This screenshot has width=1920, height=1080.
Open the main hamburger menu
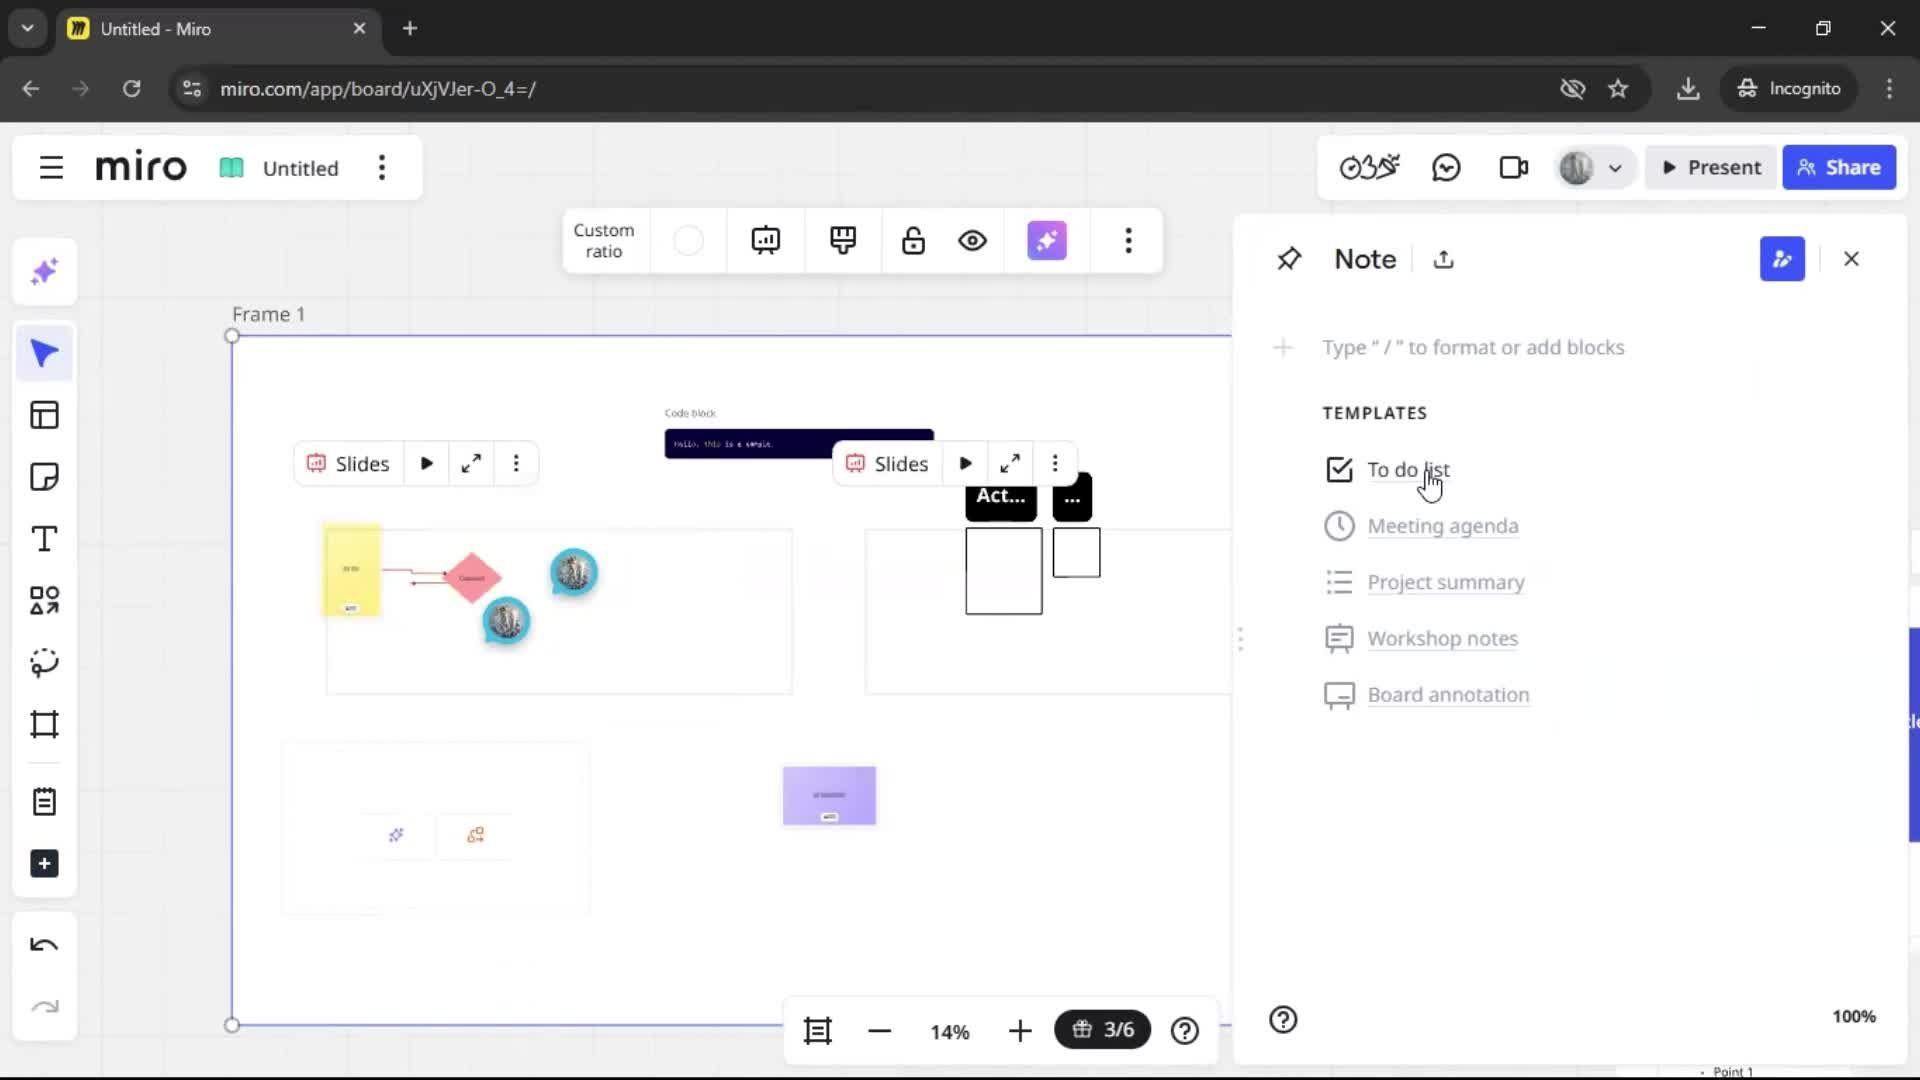(51, 168)
